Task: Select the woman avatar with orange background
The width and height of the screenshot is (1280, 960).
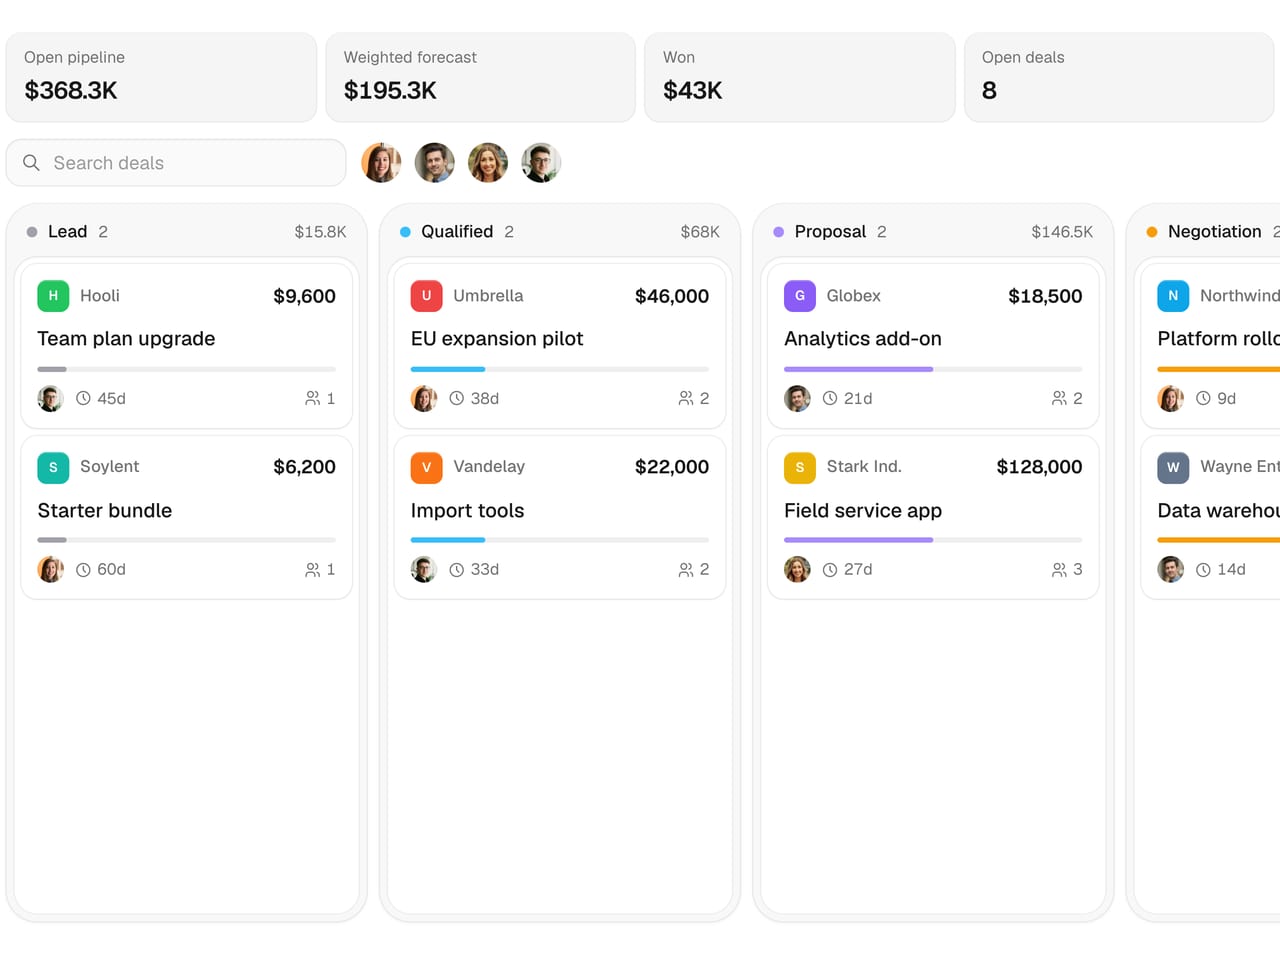Action: 381,163
